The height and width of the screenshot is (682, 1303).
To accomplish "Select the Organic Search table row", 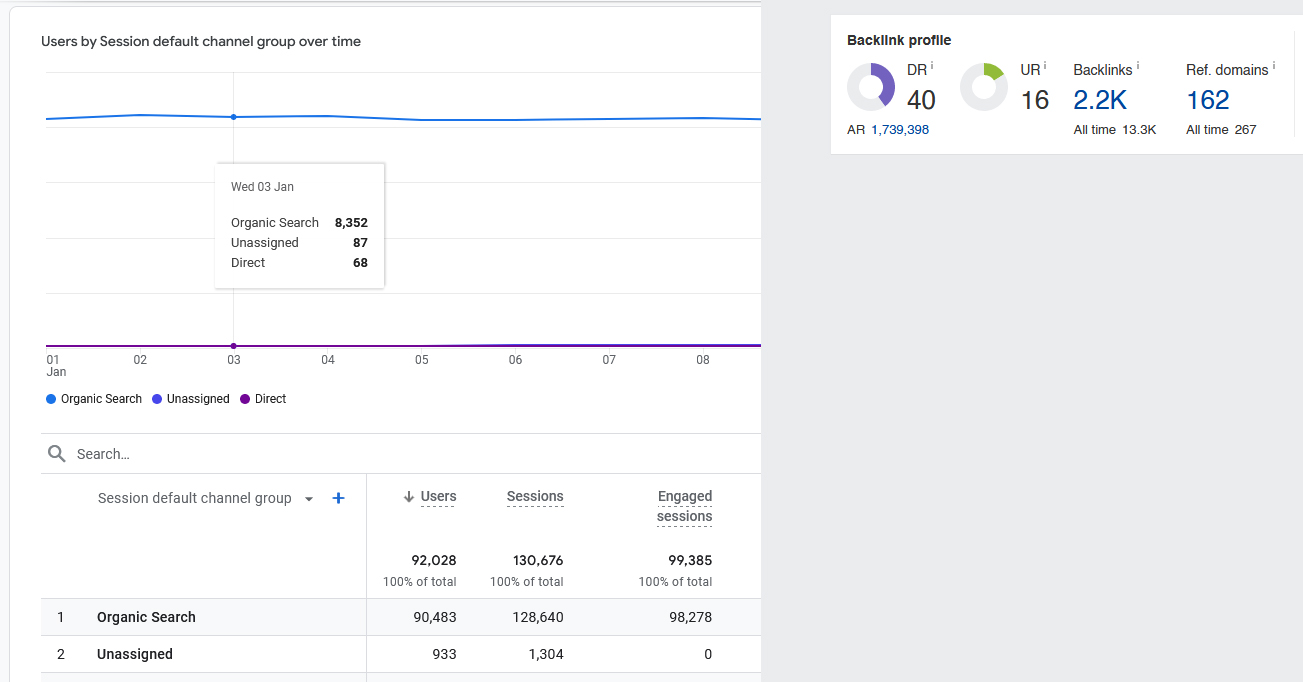I will pos(401,617).
